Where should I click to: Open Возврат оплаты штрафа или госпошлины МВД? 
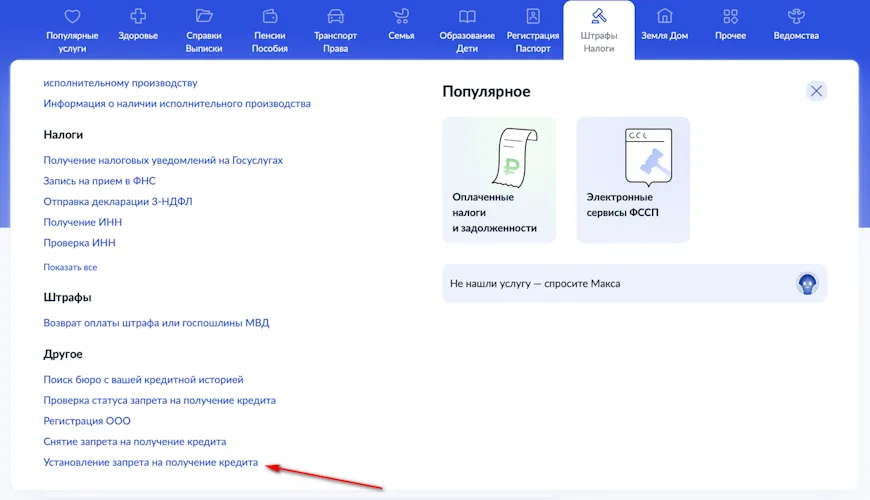[x=156, y=323]
